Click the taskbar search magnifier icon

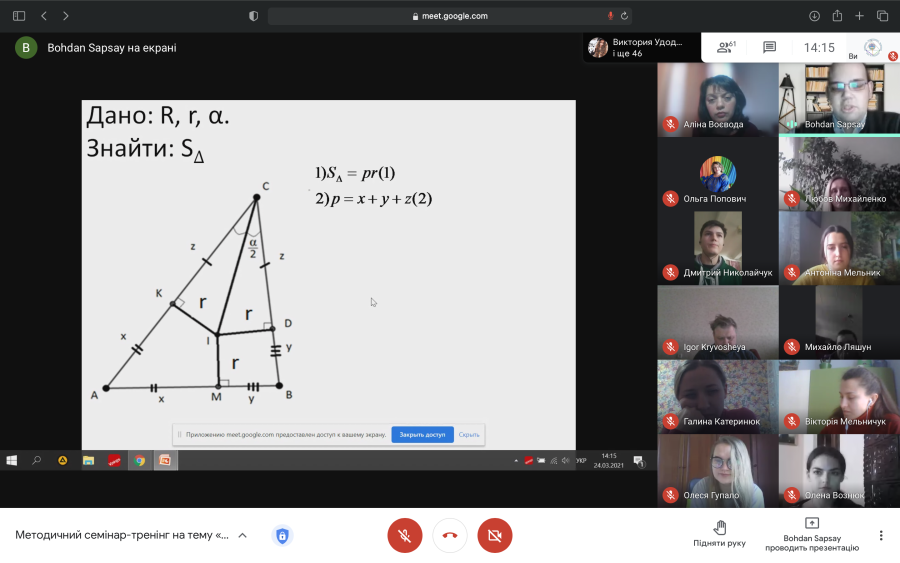click(37, 460)
